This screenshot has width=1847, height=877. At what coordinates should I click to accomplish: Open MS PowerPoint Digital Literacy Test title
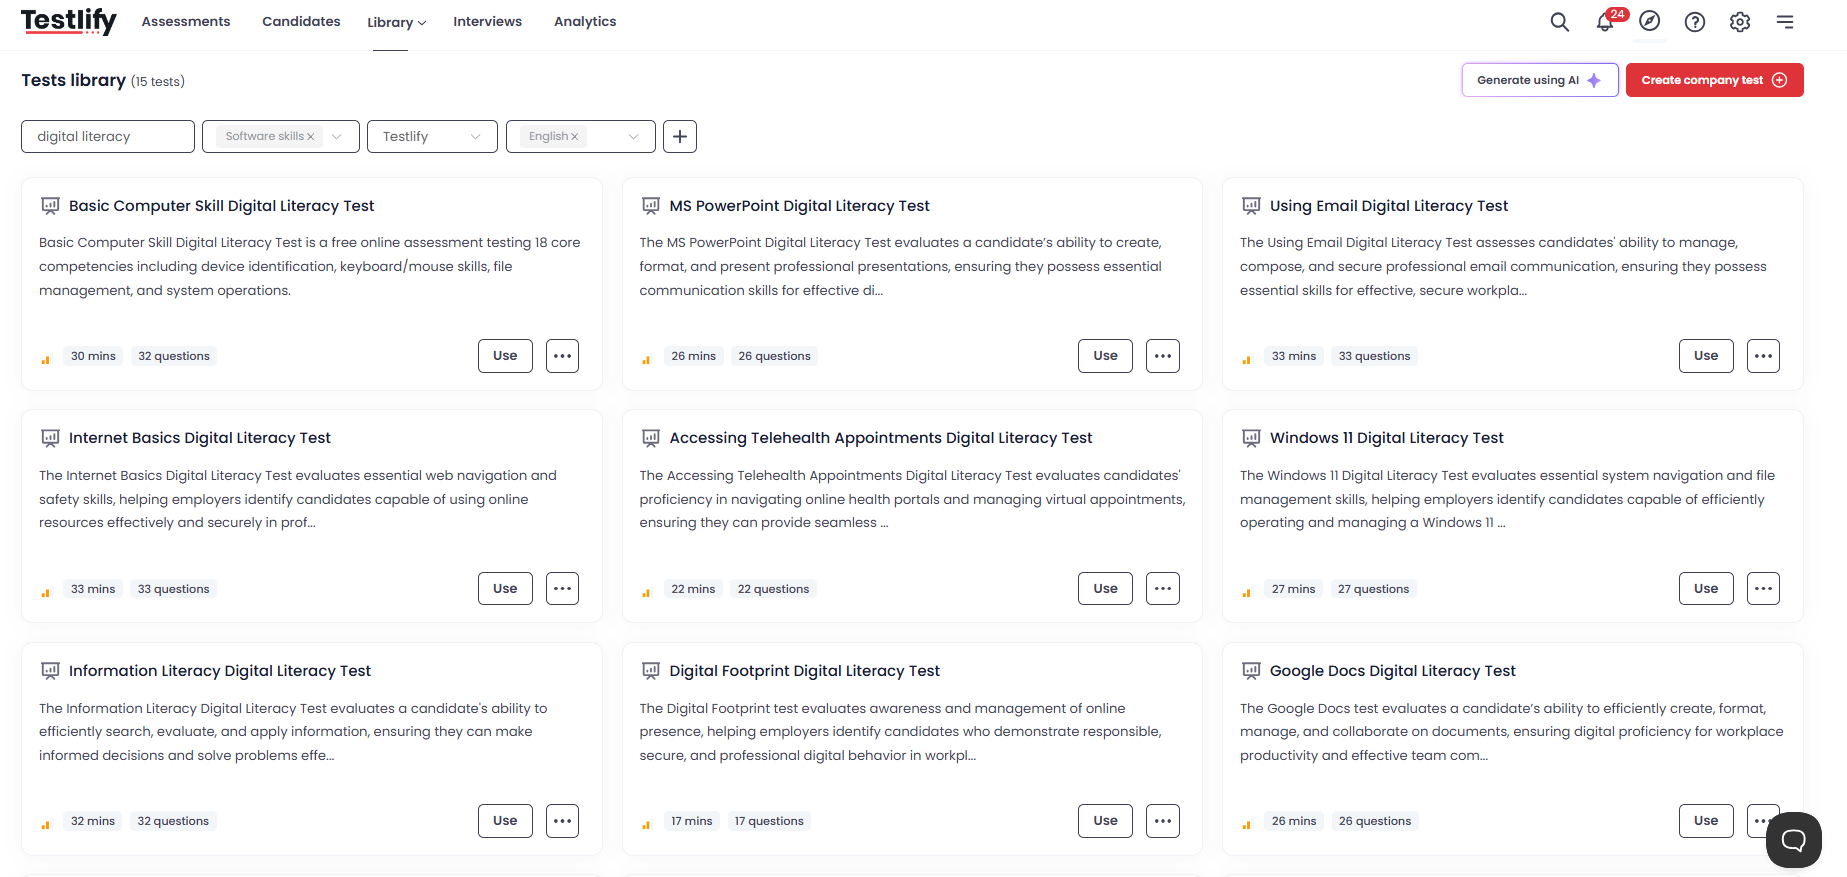[799, 206]
